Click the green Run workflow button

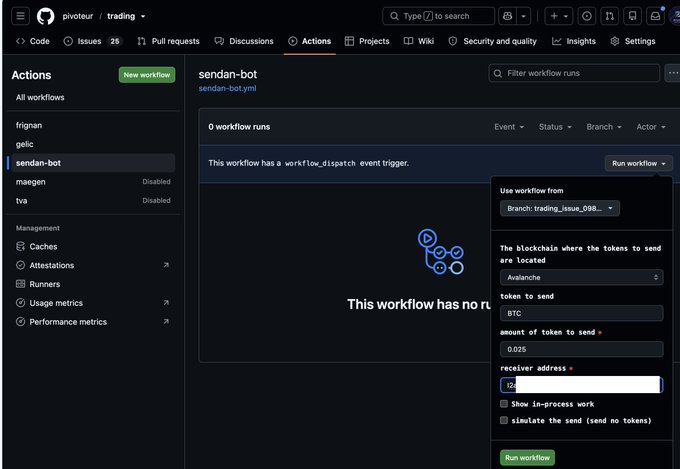527,458
